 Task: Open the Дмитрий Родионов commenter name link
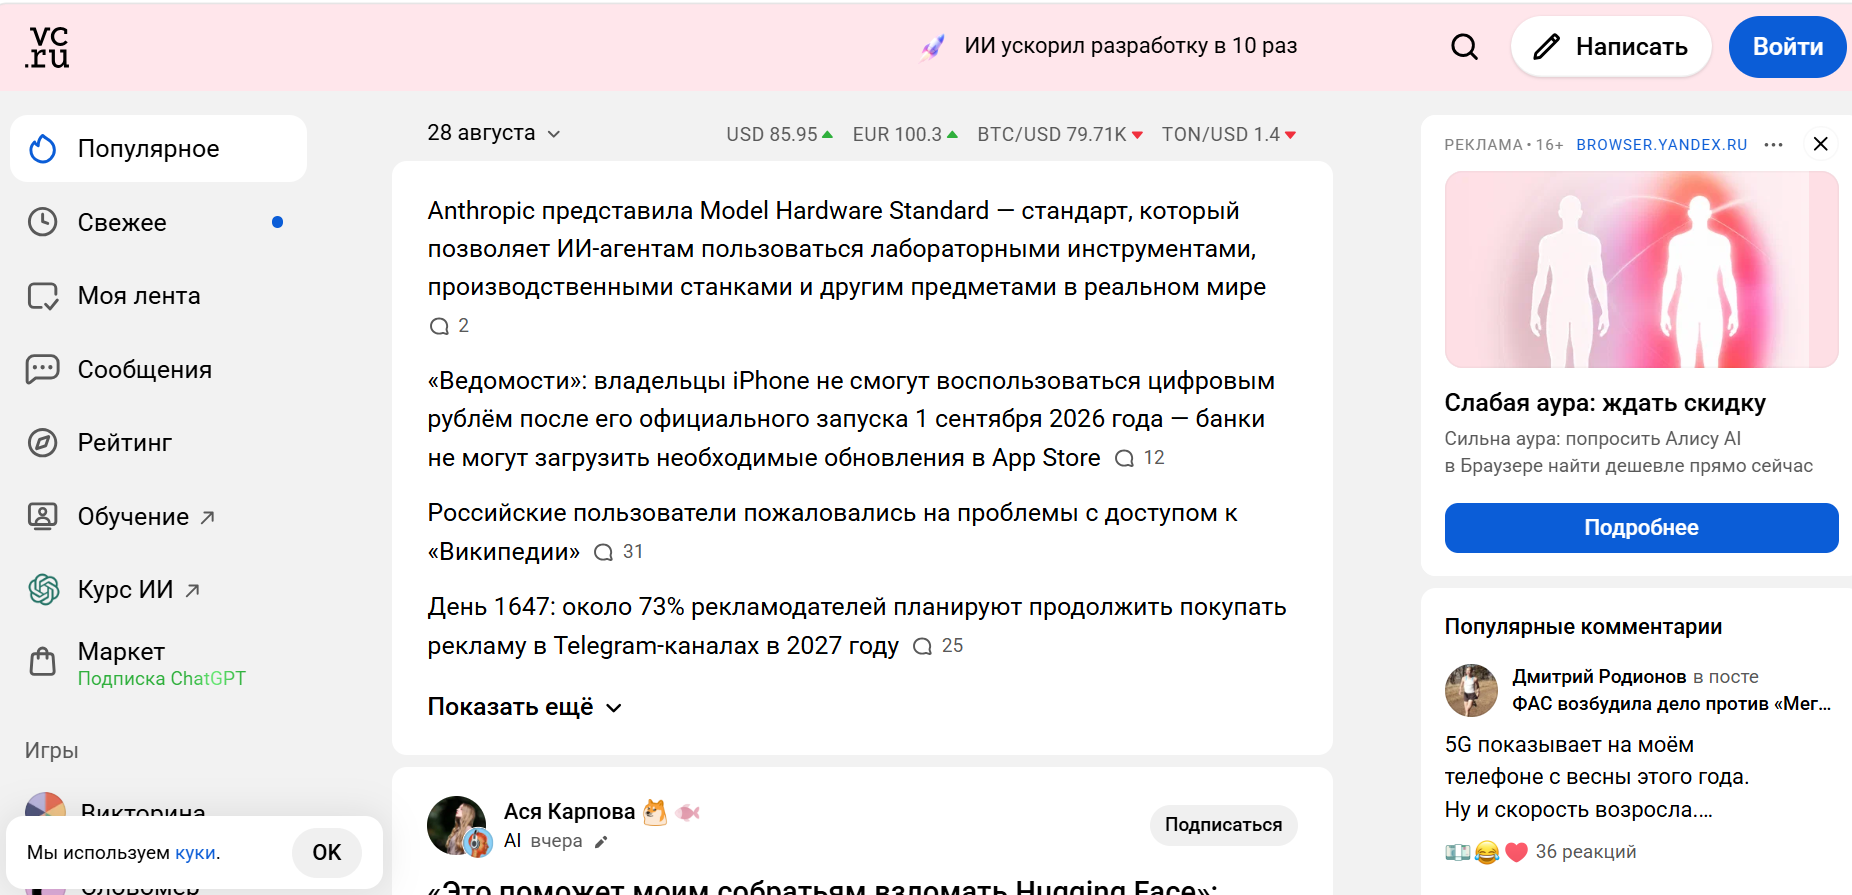coord(1599,677)
